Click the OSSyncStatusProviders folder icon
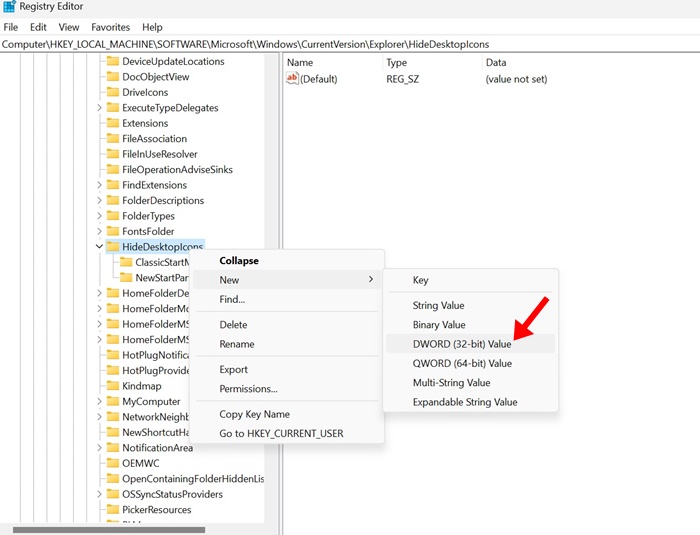Viewport: 700px width, 535px height. (x=113, y=494)
